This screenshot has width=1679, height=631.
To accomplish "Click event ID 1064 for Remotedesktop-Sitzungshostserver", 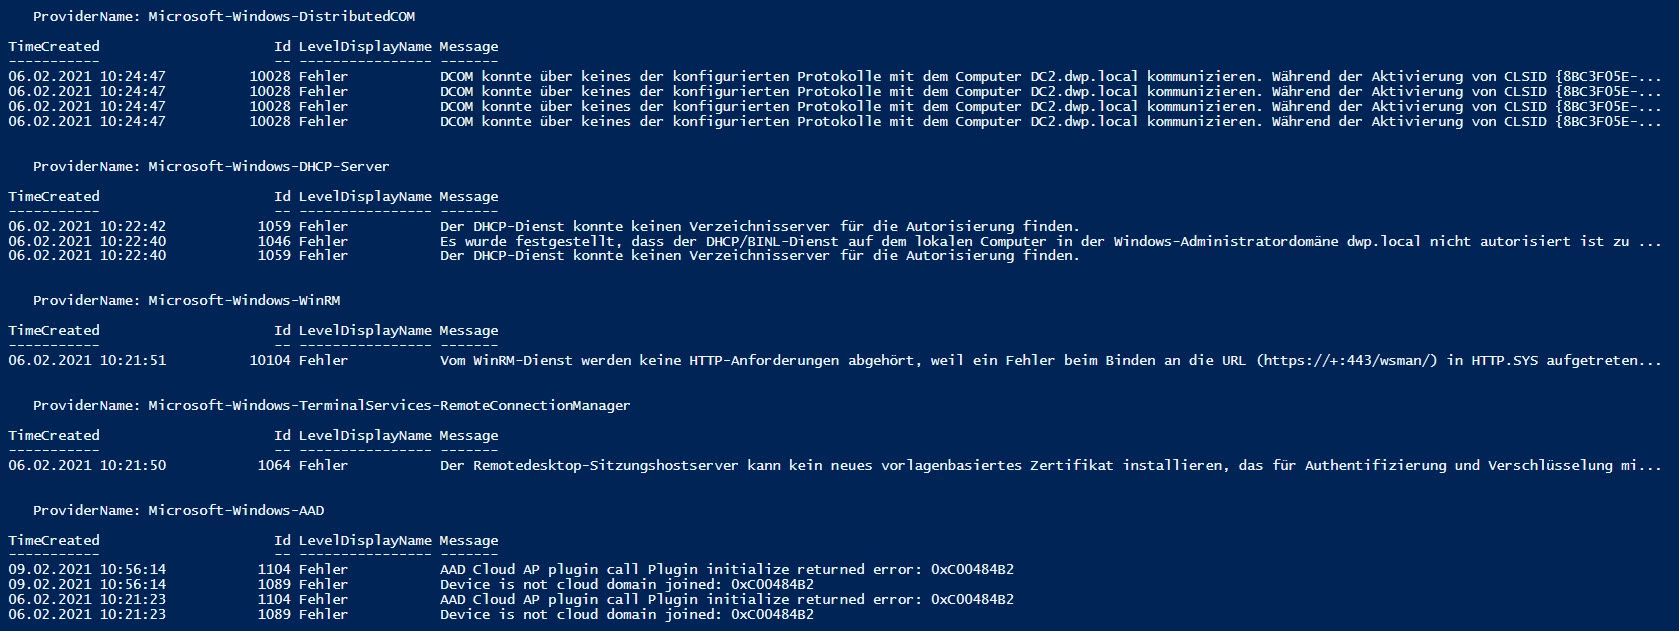I will tap(274, 466).
